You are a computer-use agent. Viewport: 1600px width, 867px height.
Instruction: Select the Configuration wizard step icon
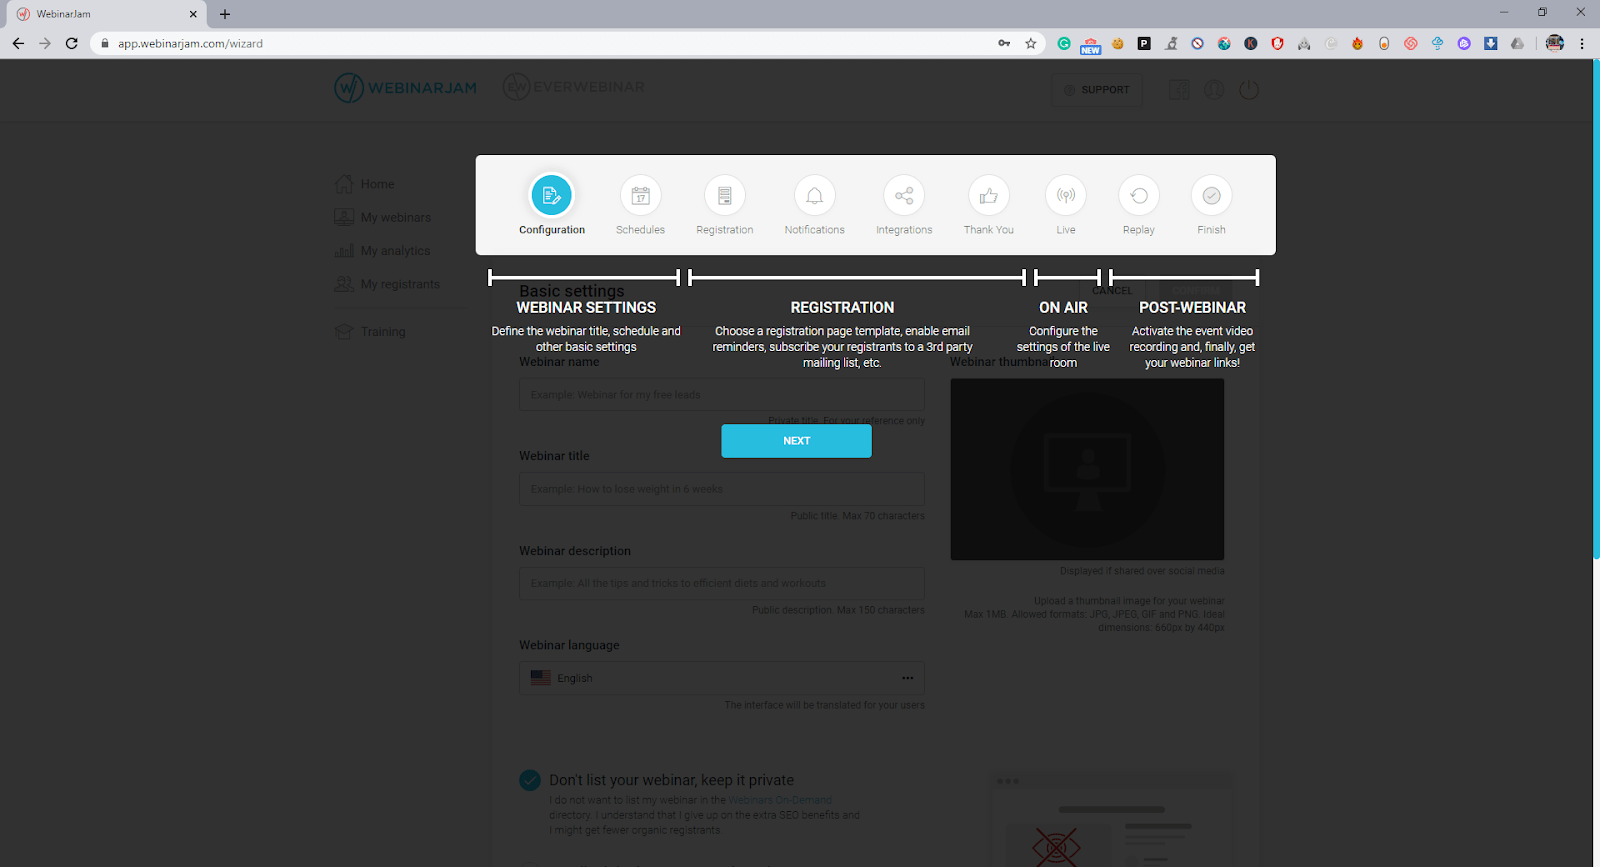551,196
